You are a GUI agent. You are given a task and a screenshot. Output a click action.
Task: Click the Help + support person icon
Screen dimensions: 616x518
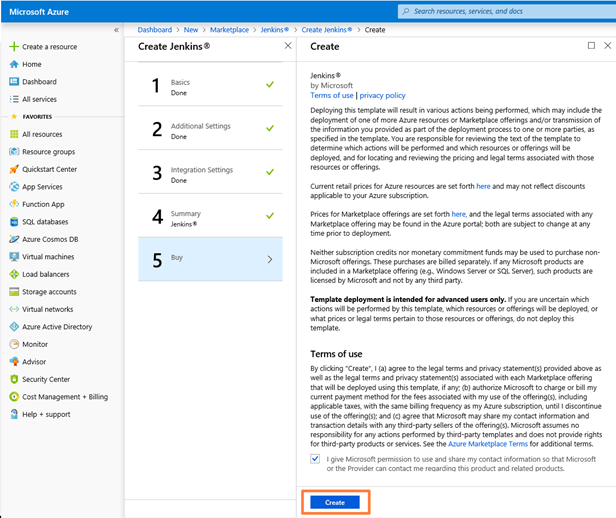[14, 414]
